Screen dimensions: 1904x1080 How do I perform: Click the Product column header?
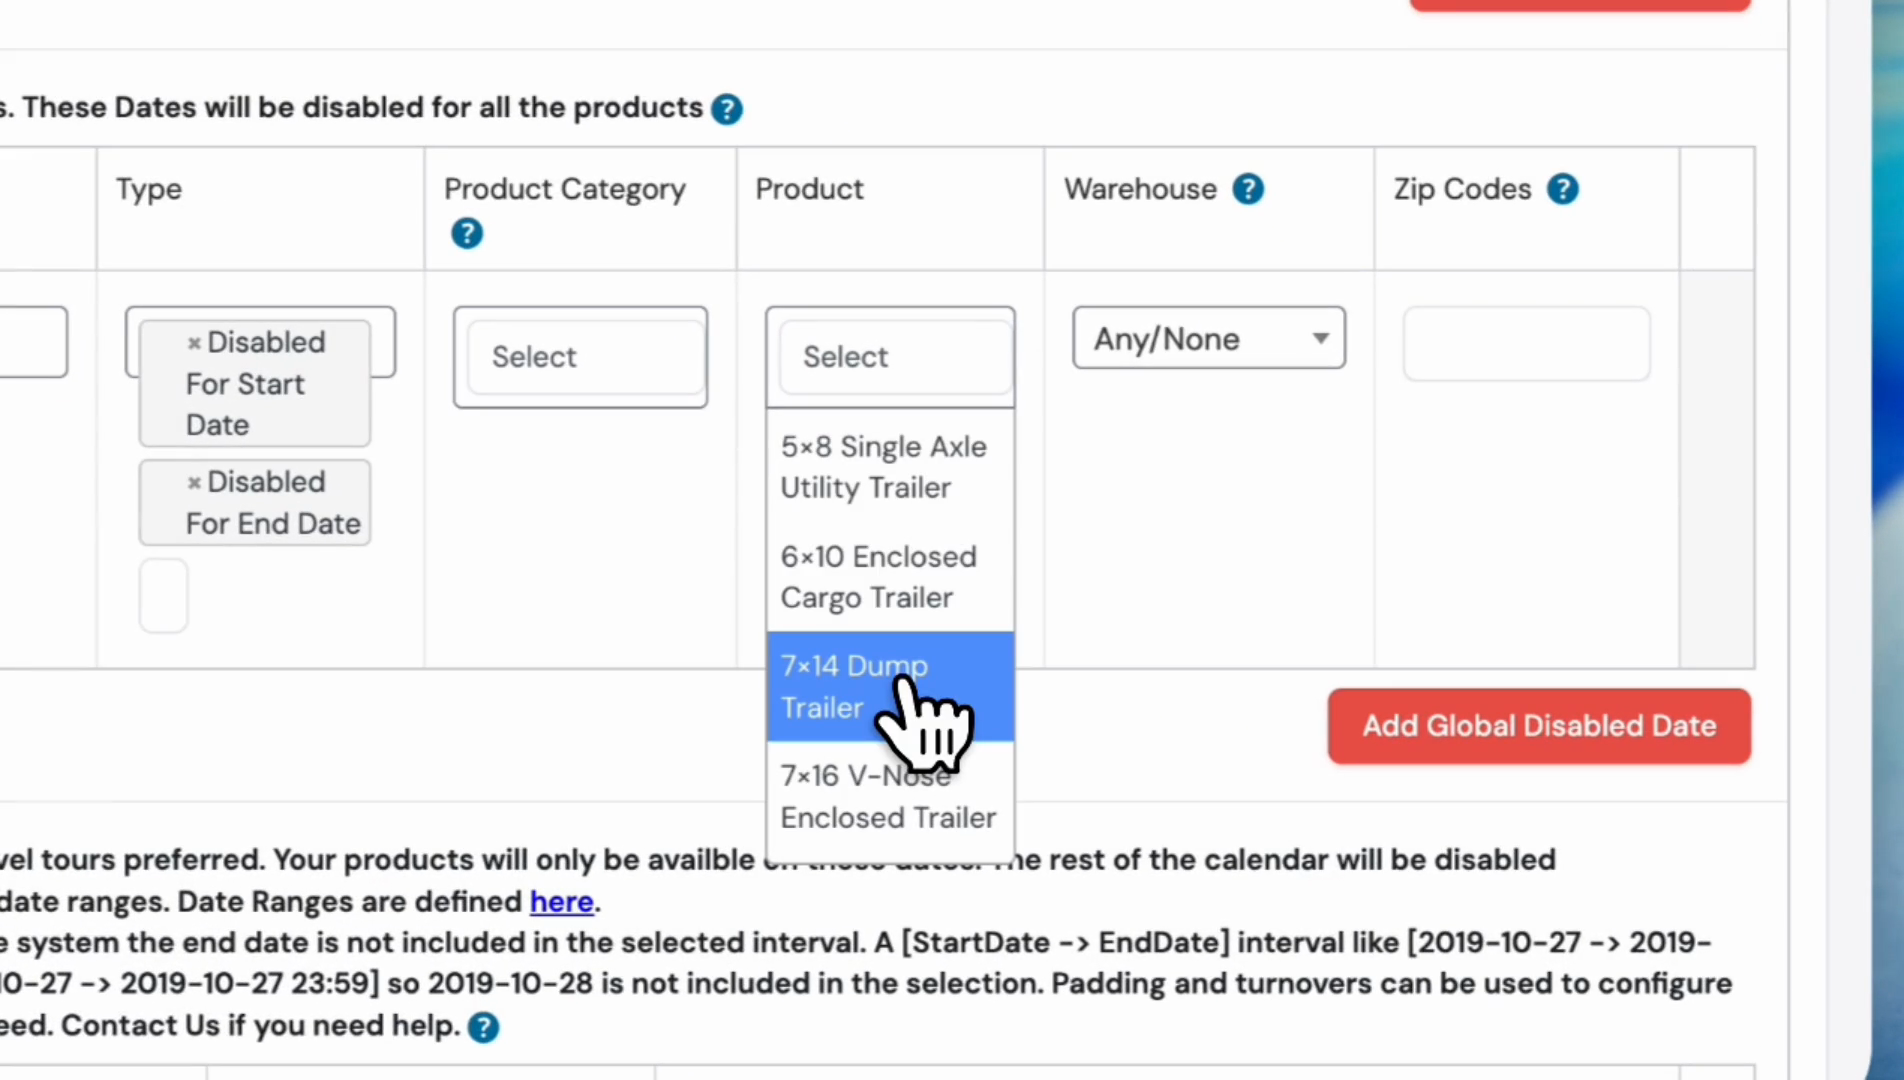[809, 189]
